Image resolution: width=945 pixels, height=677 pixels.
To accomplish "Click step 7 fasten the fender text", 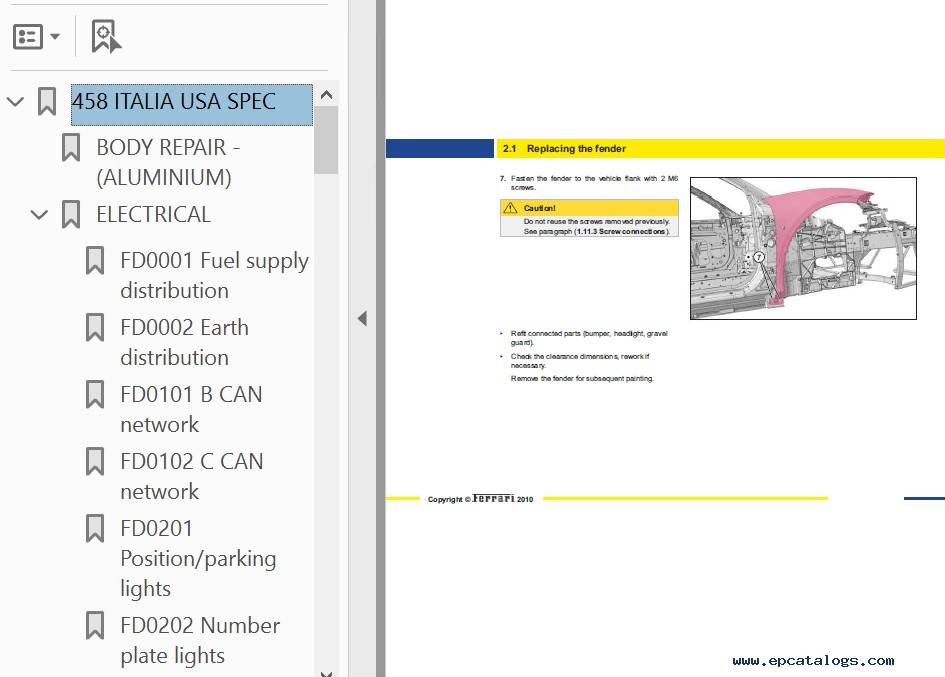I will (x=589, y=183).
